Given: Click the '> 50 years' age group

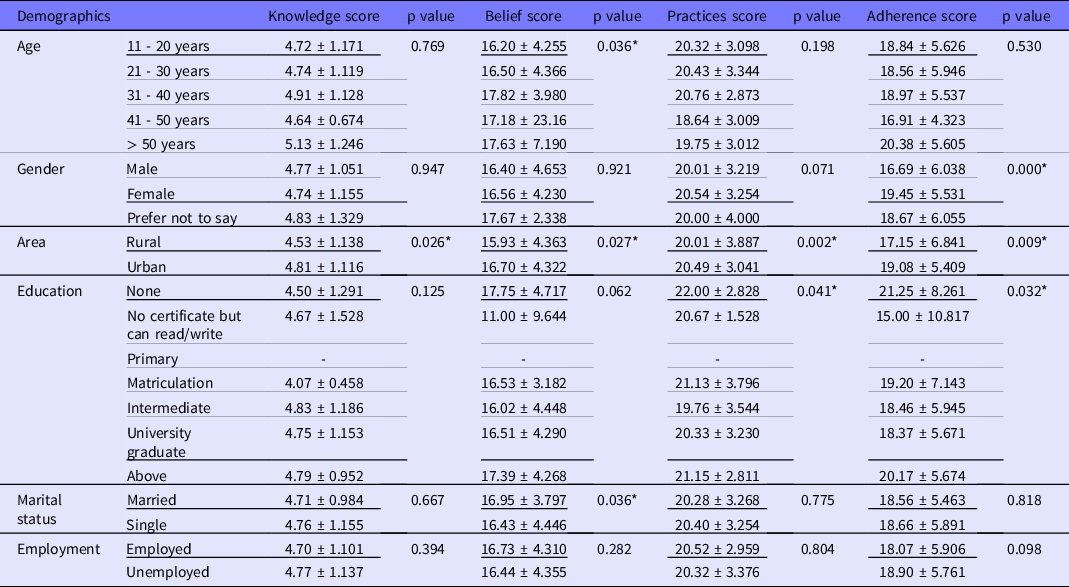Looking at the screenshot, I should [x=161, y=144].
